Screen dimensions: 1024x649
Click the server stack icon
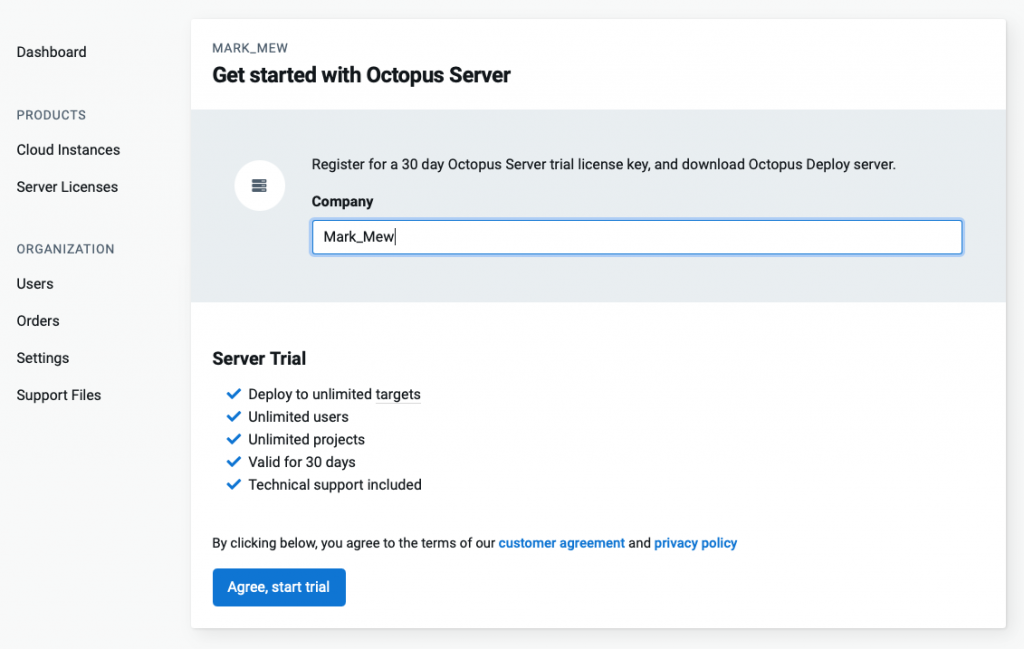[x=259, y=185]
